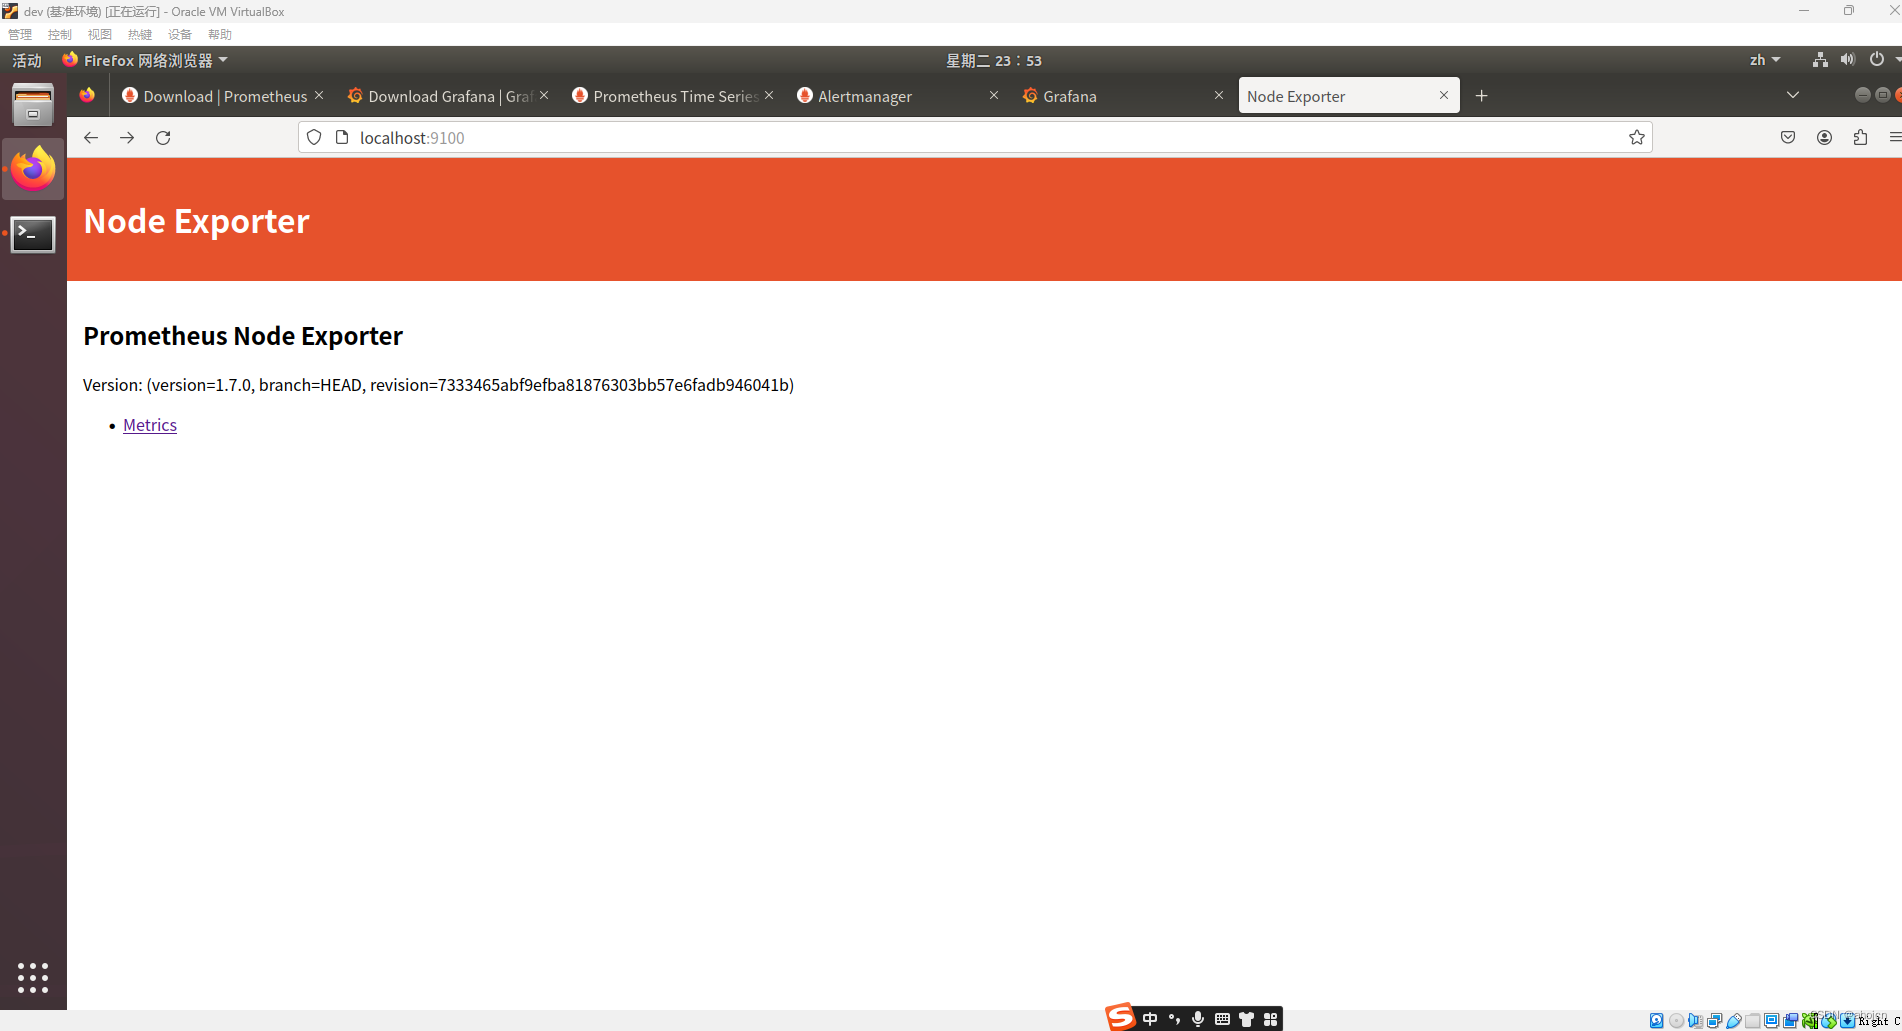Expand zh input language dropdown
Image resolution: width=1902 pixels, height=1031 pixels.
pyautogui.click(x=1765, y=60)
